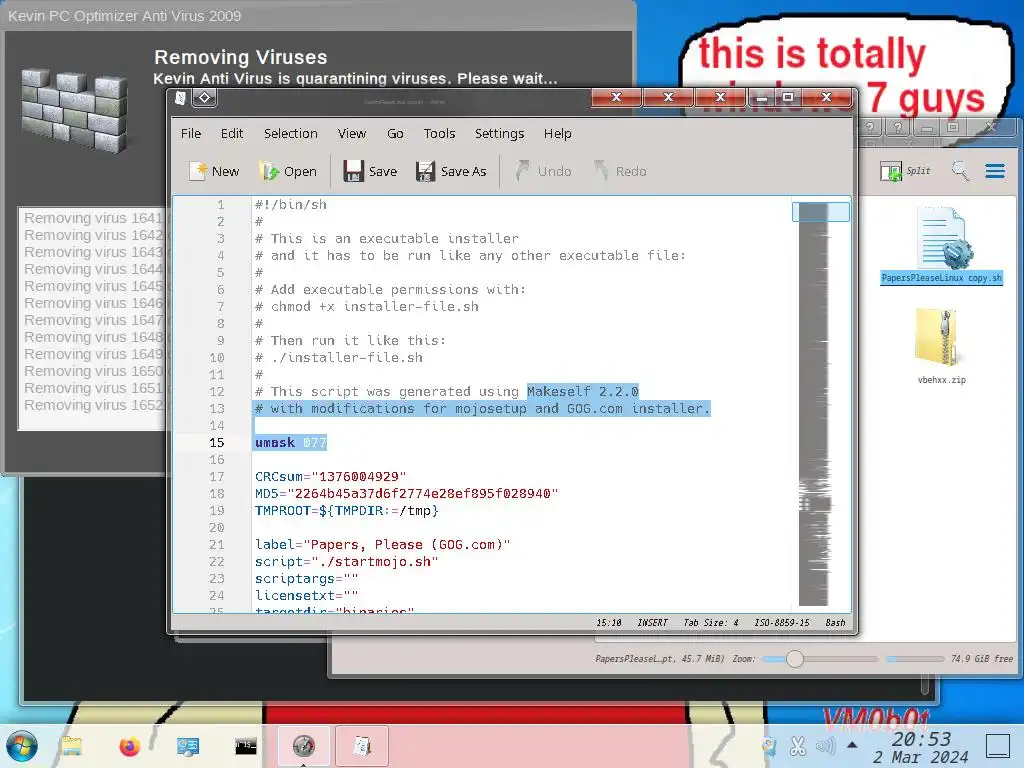Viewport: 1024px width, 768px height.
Task: Open the Selection menu
Action: 291,133
